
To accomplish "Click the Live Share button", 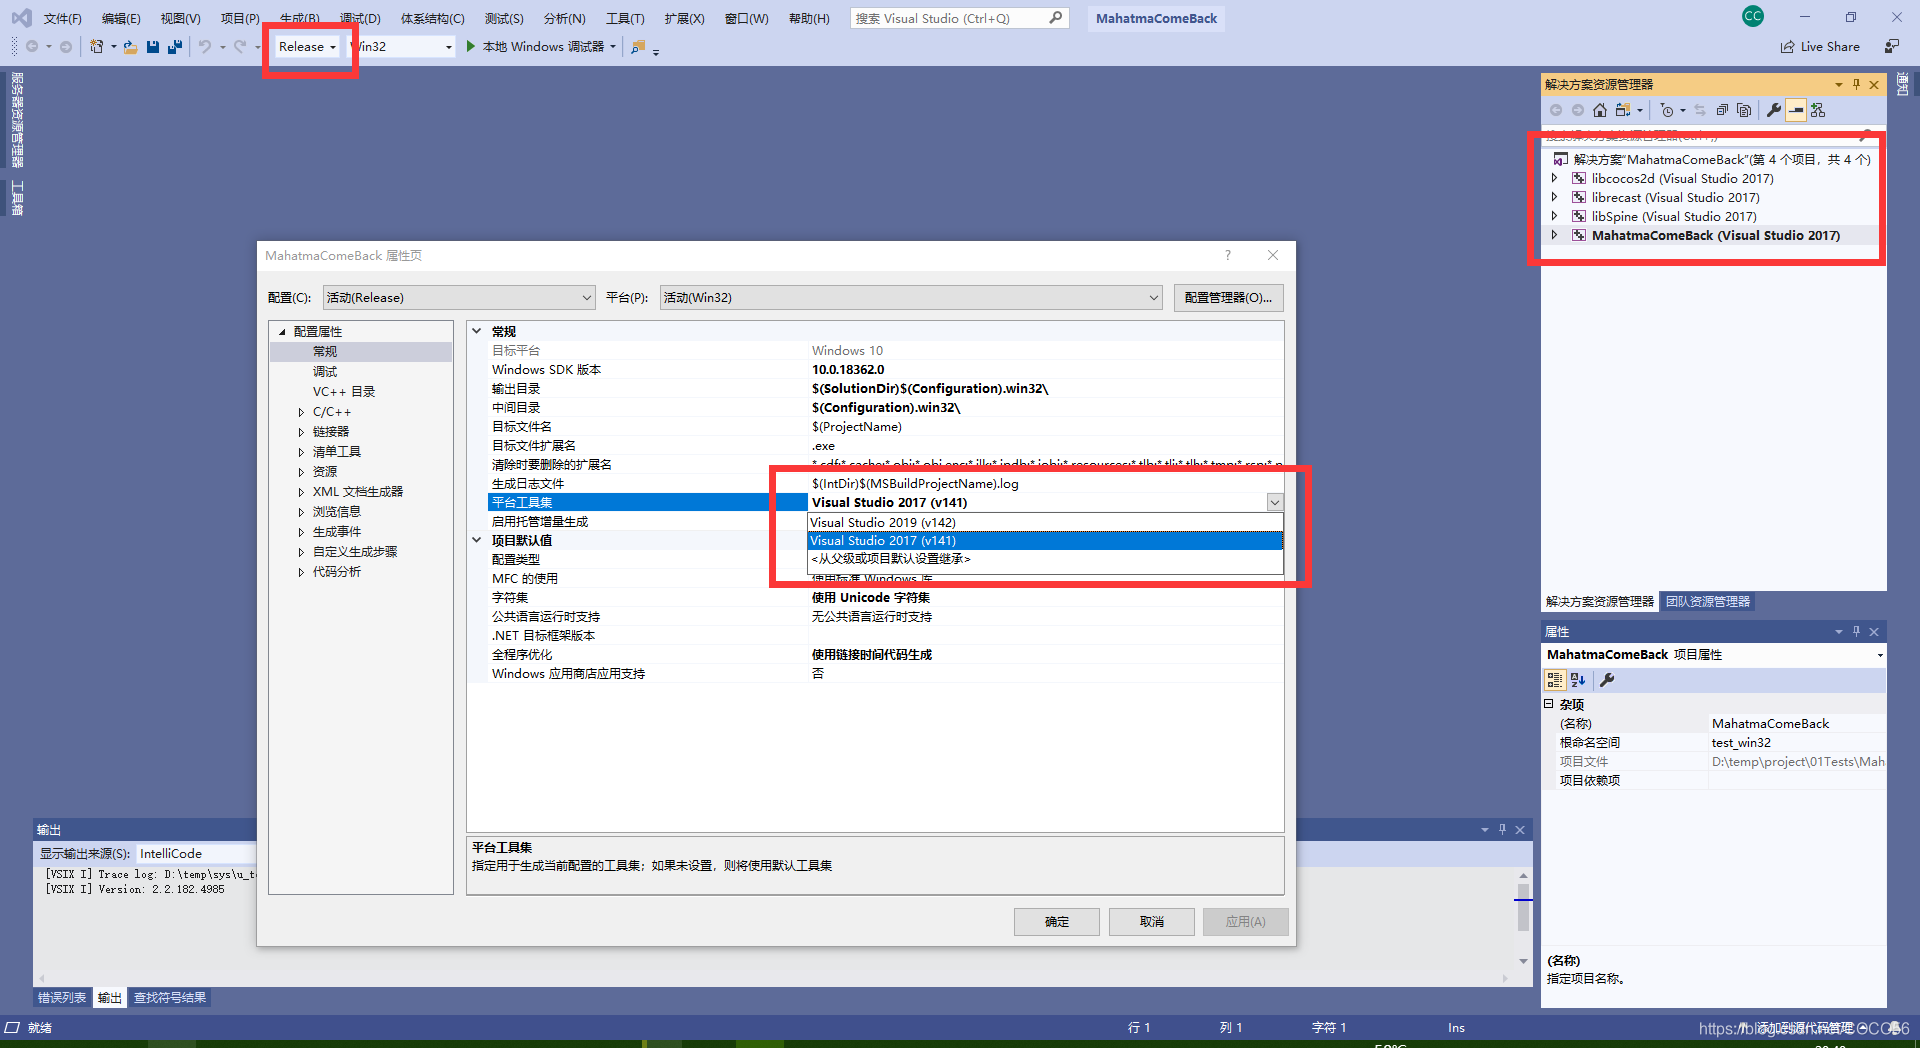I will (1820, 46).
